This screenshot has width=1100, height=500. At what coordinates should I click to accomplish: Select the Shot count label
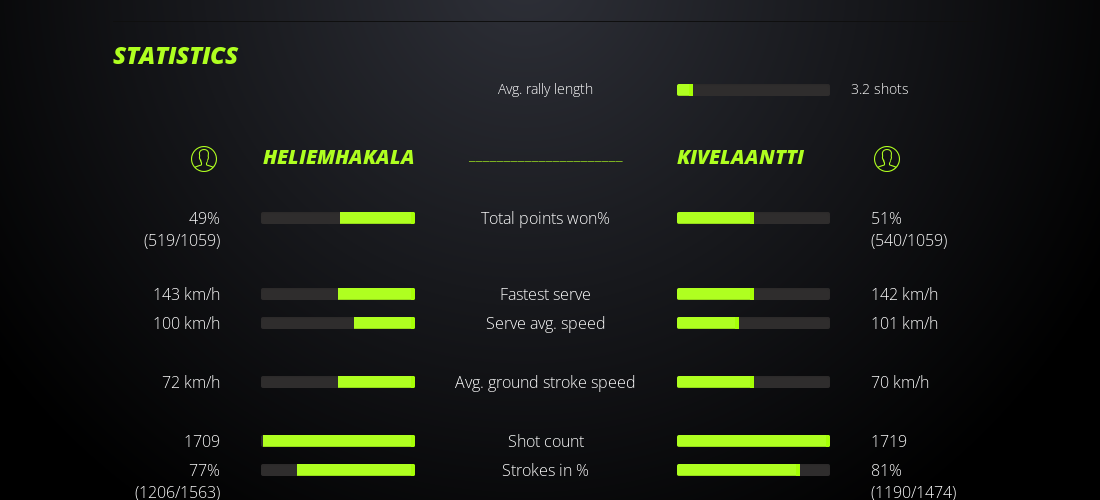pyautogui.click(x=545, y=441)
